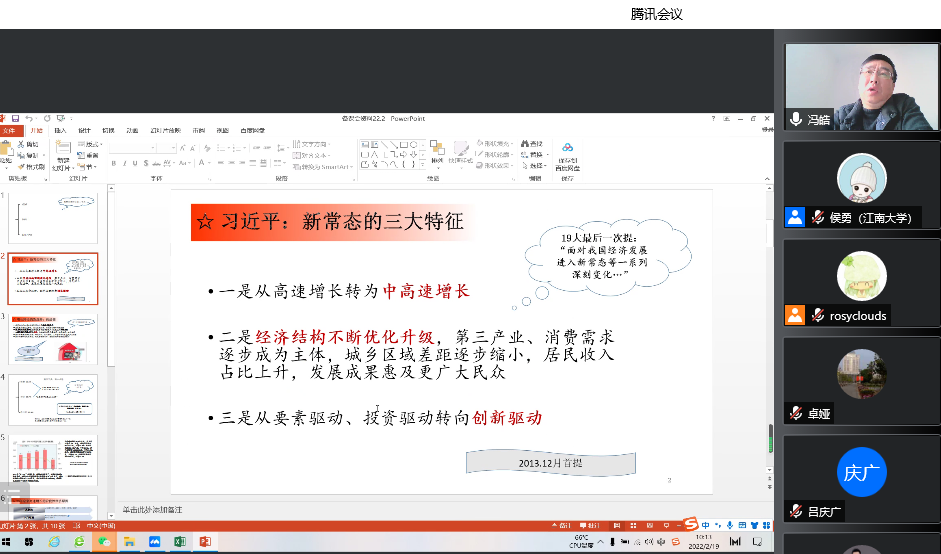Open the font color picker

pyautogui.click(x=202, y=162)
